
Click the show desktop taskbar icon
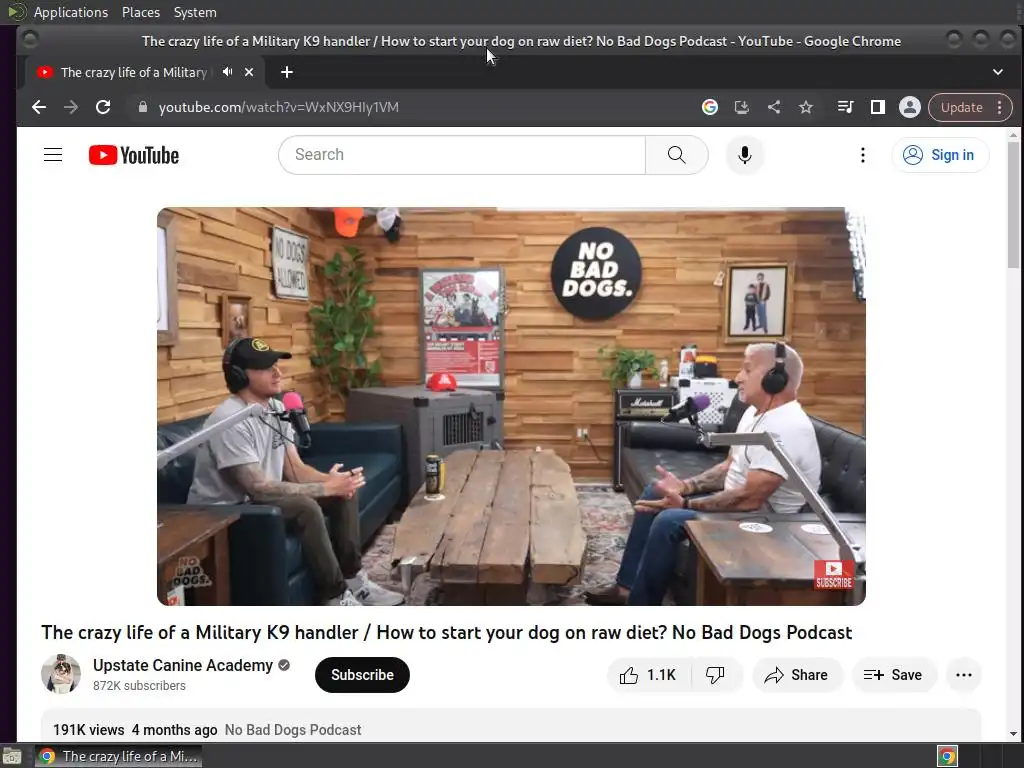point(12,756)
